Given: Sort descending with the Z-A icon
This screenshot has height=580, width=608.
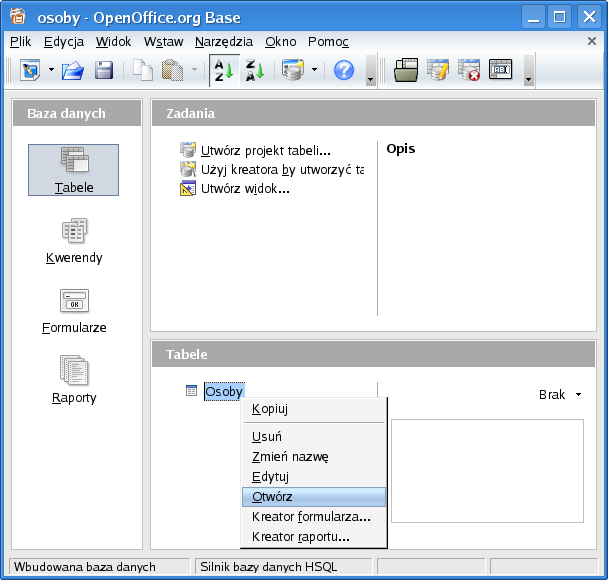Looking at the screenshot, I should click(x=255, y=70).
